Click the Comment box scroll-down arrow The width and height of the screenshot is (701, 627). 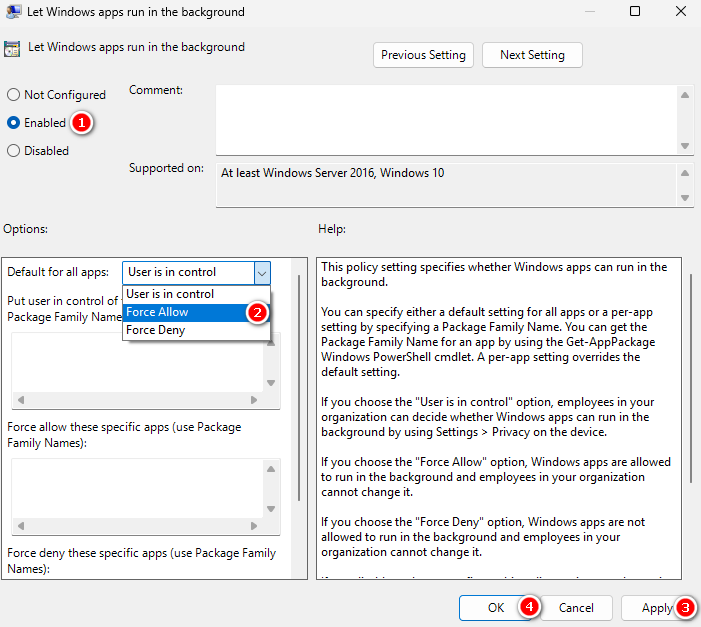point(685,145)
